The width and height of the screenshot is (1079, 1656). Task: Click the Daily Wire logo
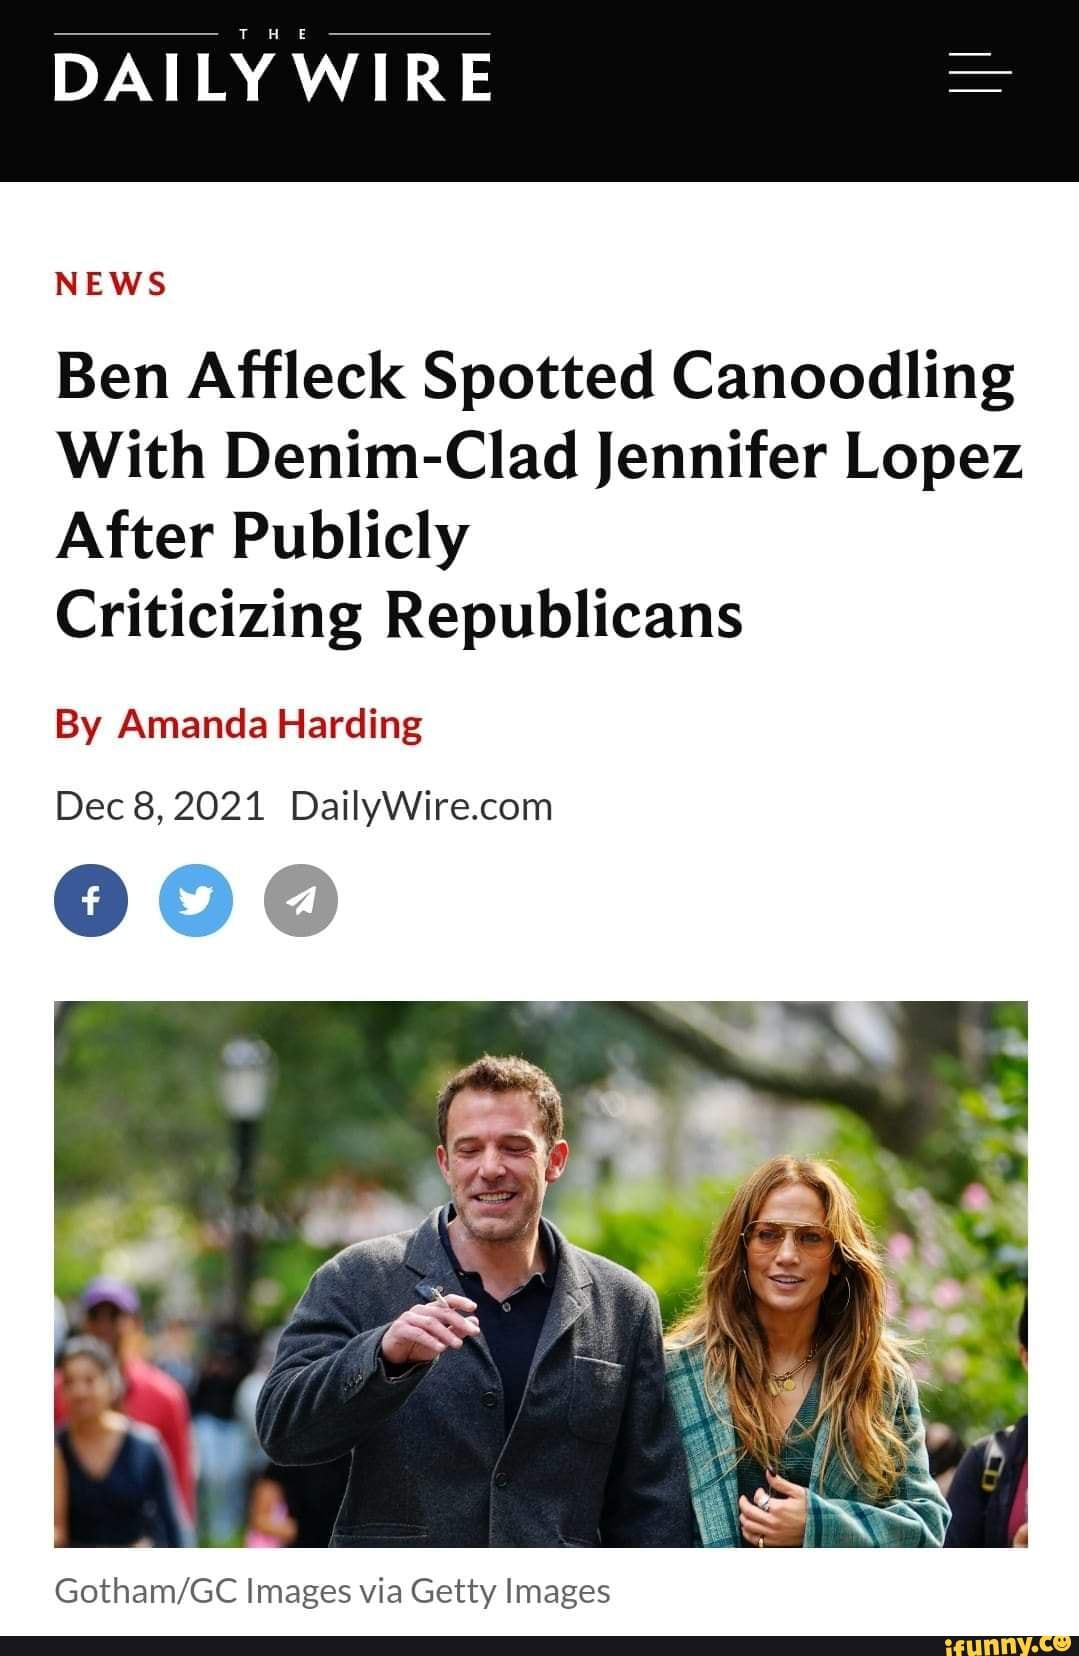pyautogui.click(x=272, y=77)
